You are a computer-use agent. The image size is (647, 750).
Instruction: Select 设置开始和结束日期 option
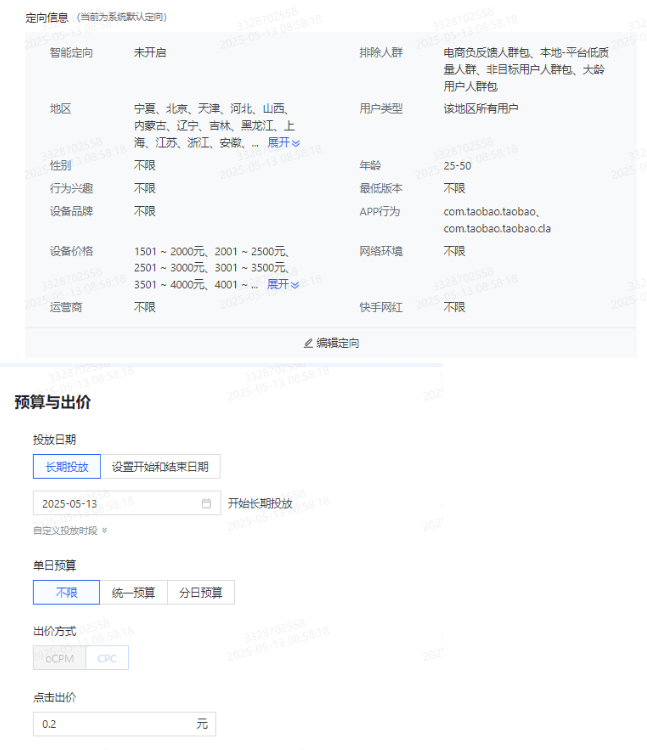coord(160,467)
